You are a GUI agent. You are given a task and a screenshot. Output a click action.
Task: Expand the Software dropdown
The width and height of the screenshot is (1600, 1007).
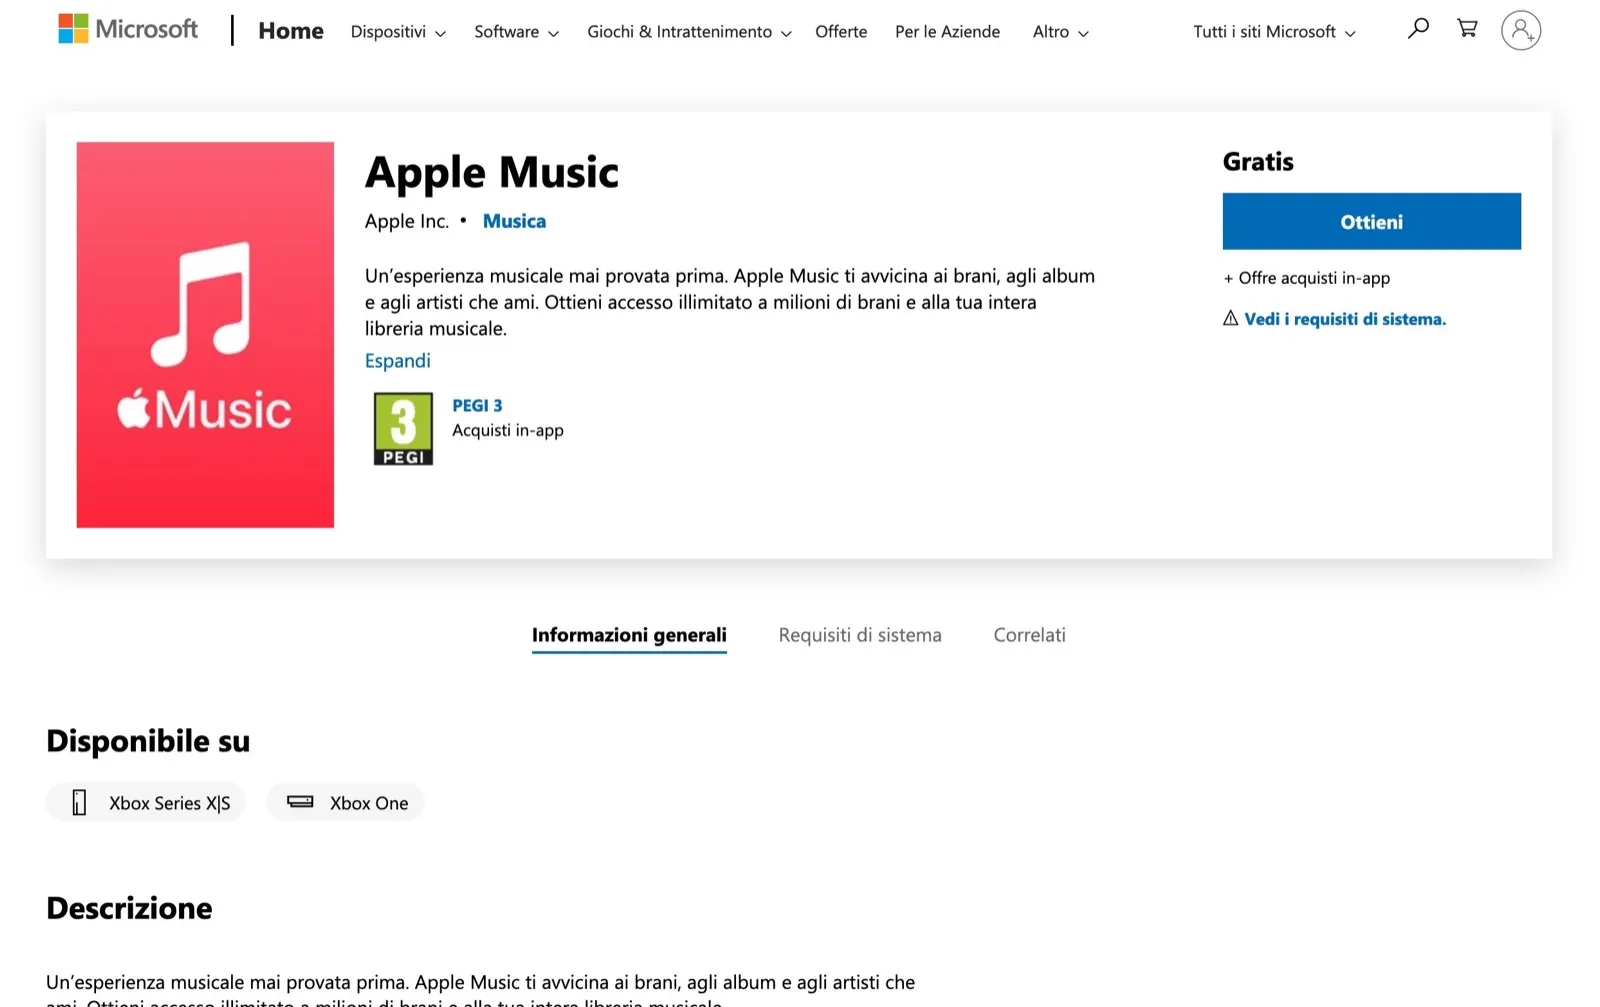tap(516, 32)
